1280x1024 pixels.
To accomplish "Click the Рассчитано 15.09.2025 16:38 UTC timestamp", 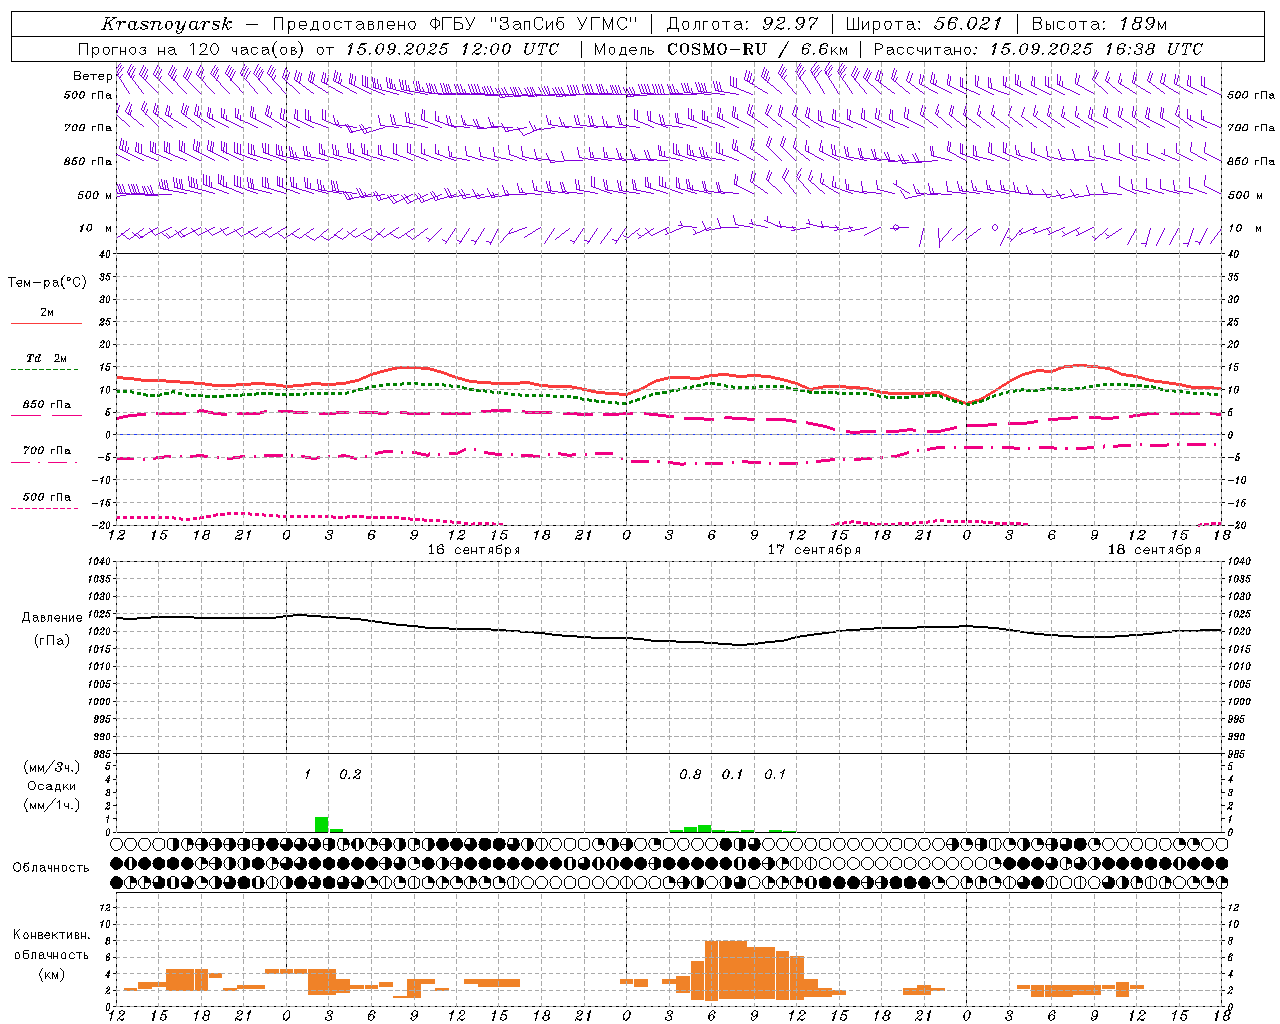I will coord(1038,49).
